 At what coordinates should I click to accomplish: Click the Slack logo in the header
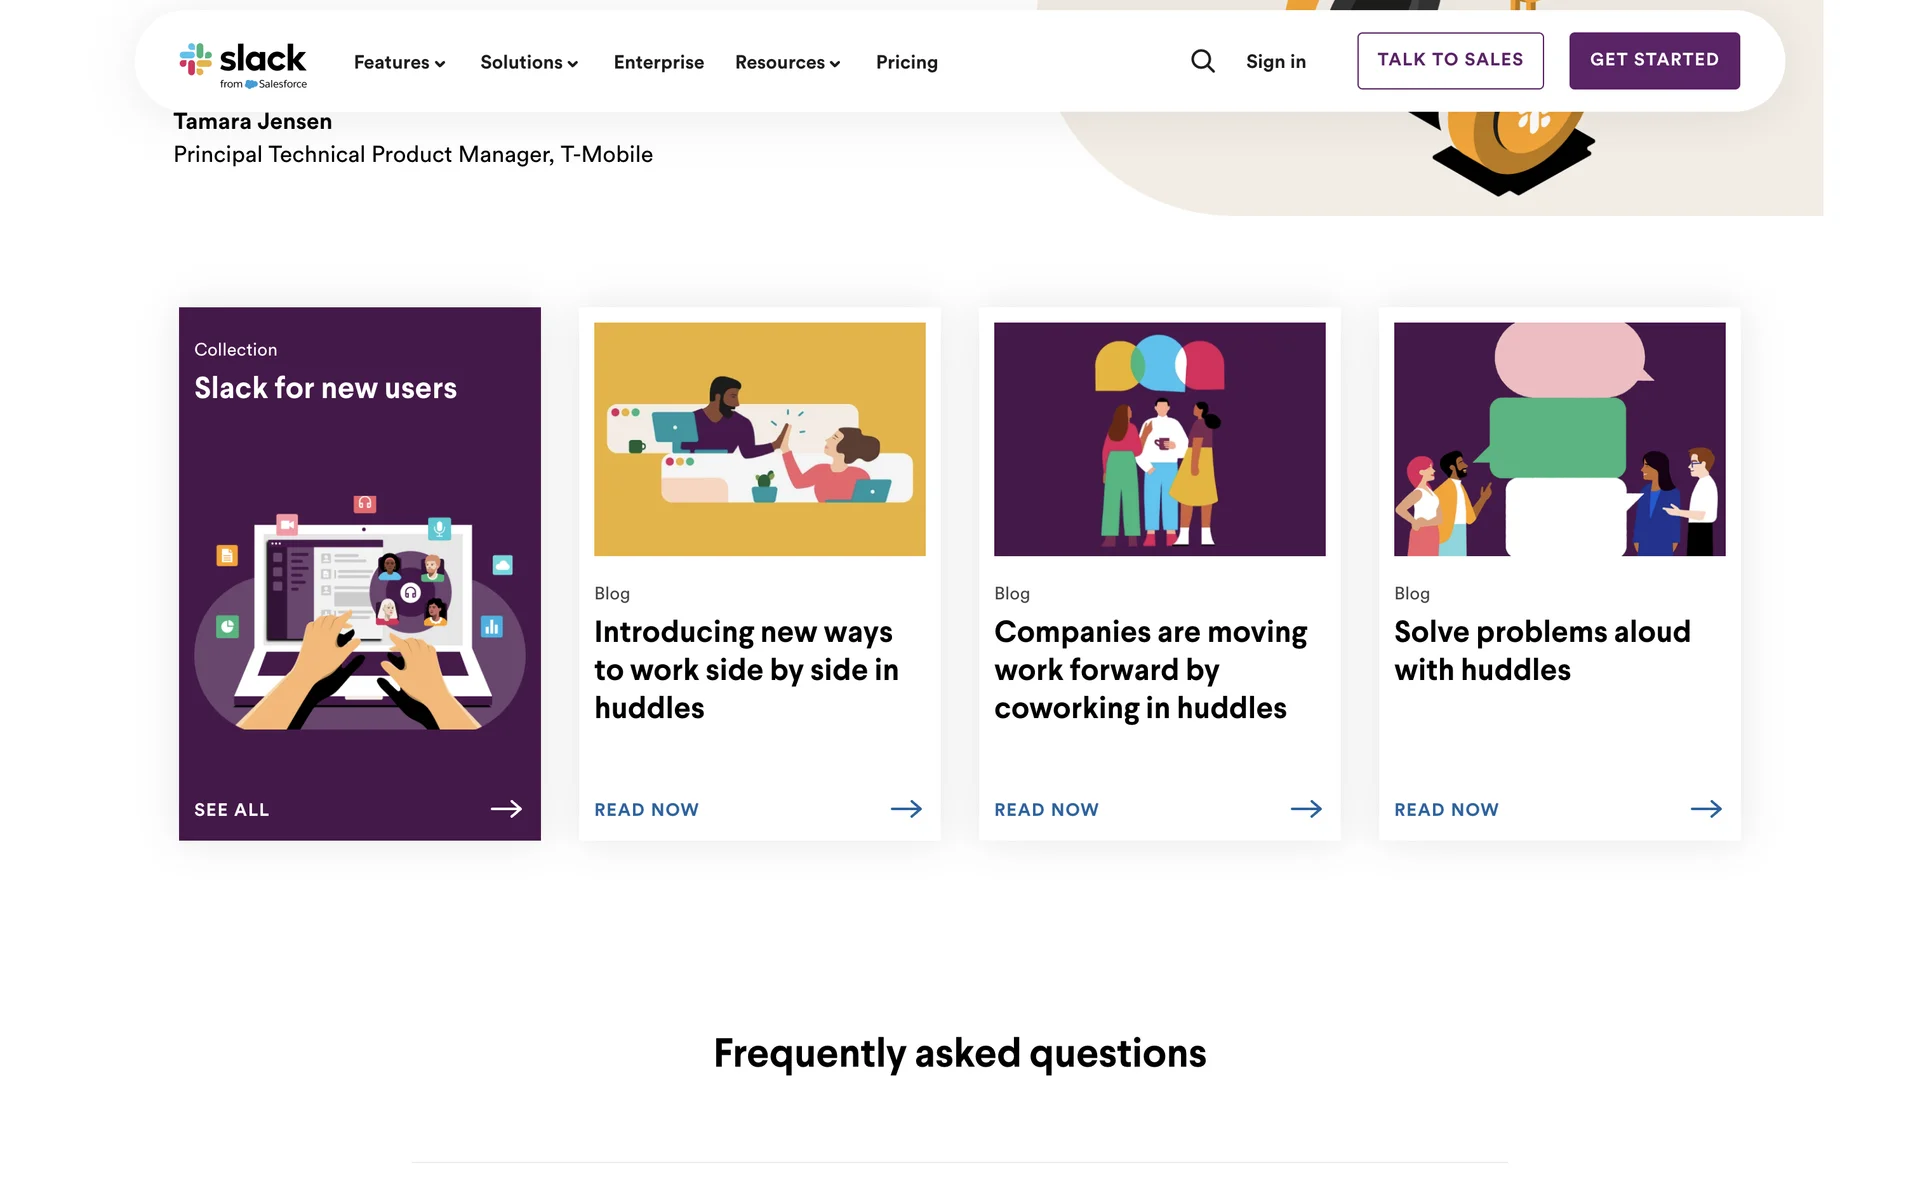[x=243, y=64]
